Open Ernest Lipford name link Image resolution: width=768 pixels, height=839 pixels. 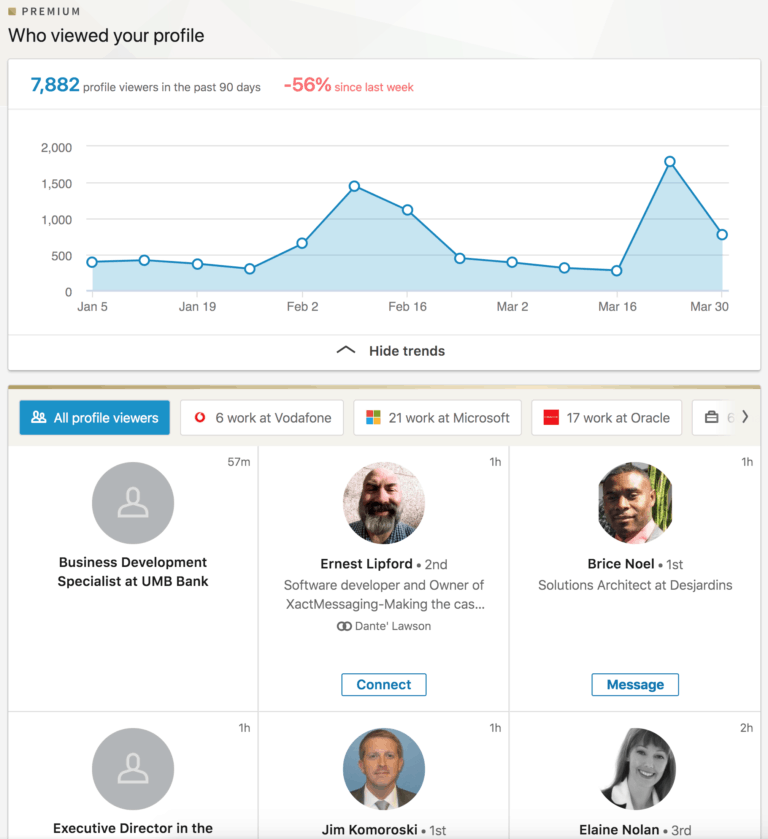click(x=366, y=564)
